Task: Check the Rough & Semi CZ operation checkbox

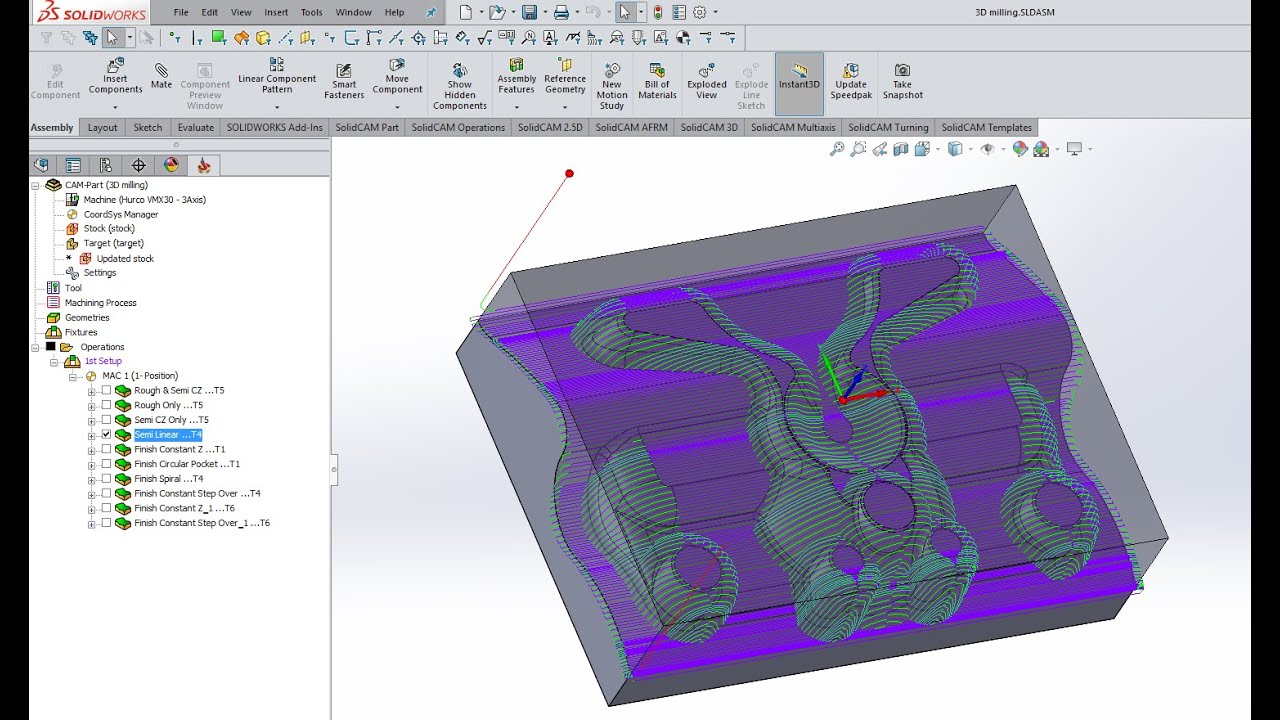Action: (106, 390)
